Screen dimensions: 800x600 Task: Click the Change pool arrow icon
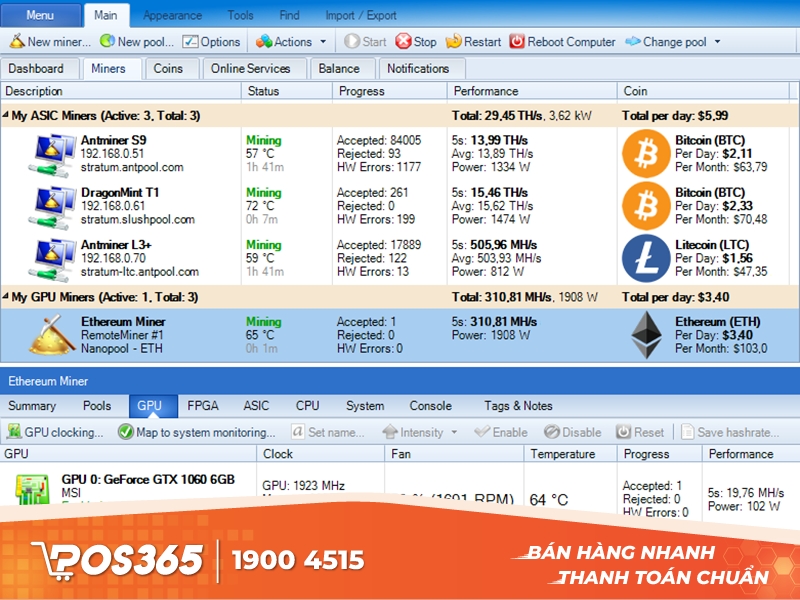pyautogui.click(x=633, y=41)
